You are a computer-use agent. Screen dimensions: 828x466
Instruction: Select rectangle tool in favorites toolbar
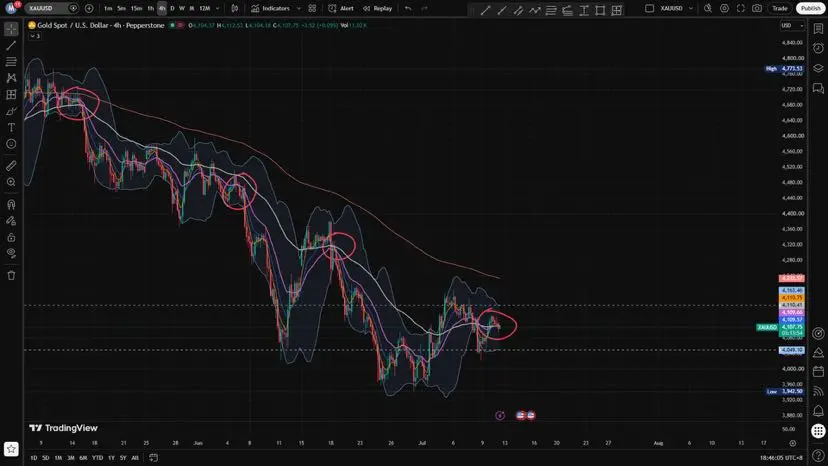point(600,10)
